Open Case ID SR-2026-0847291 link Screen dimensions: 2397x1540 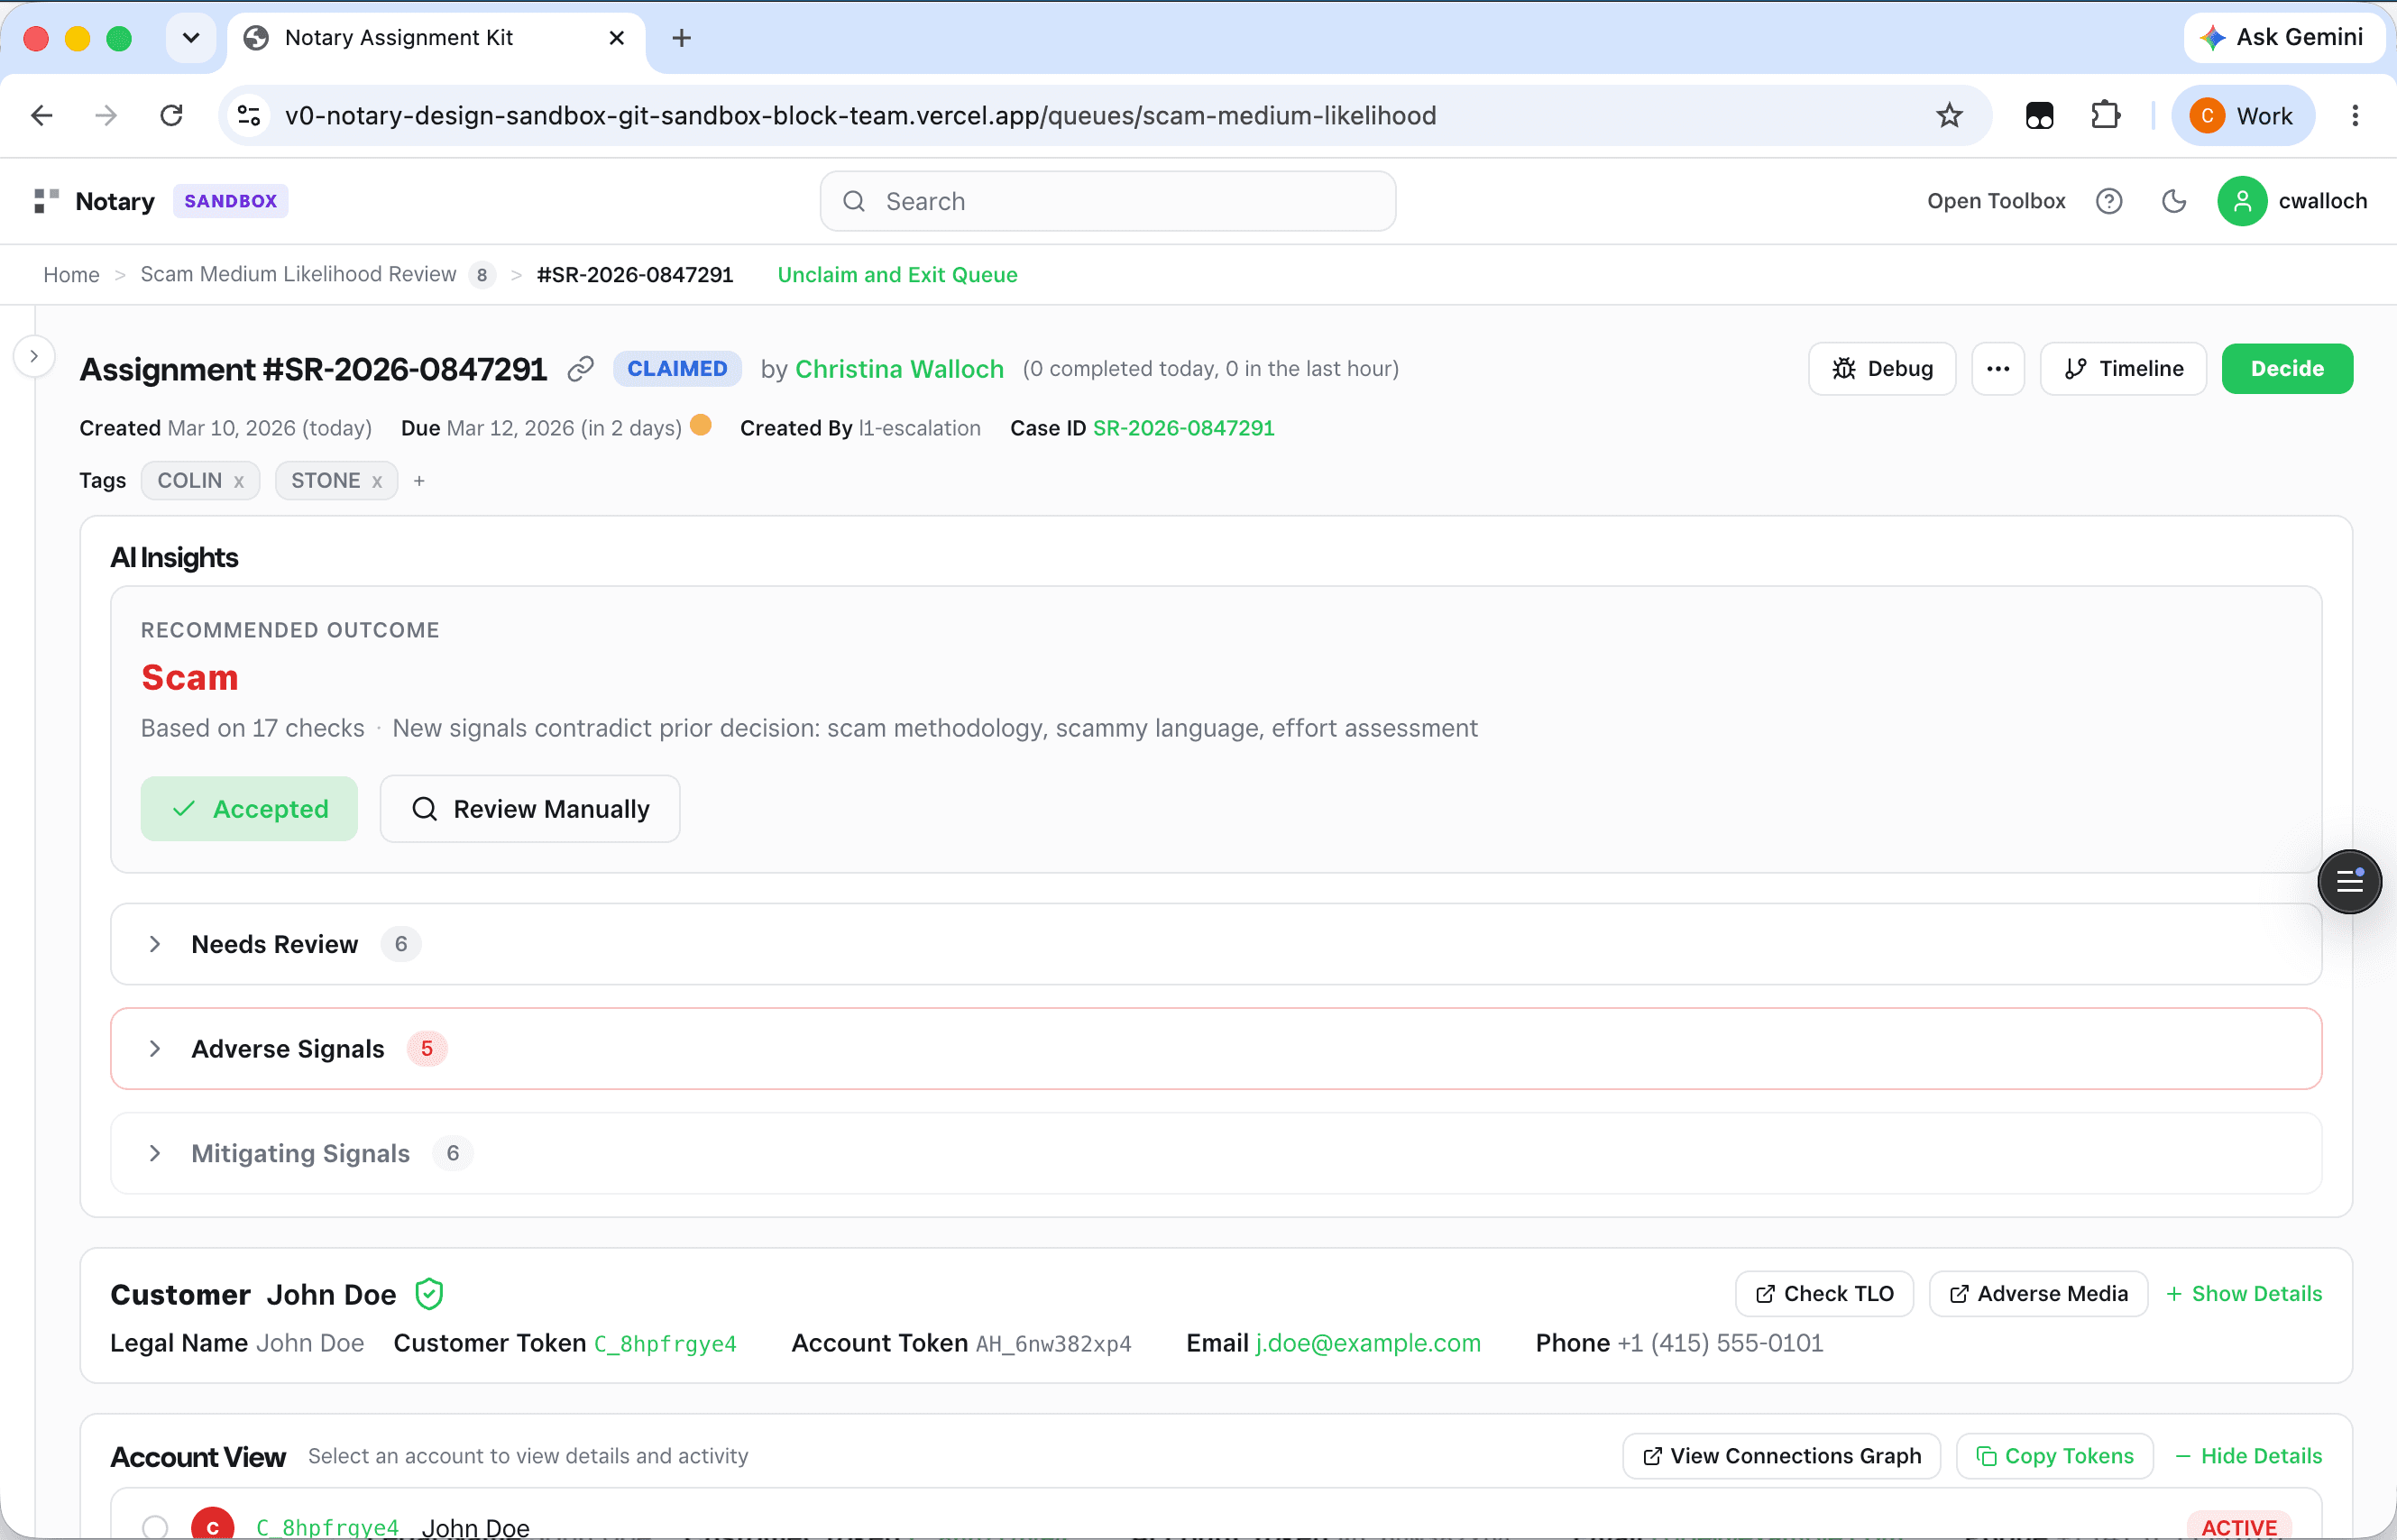[x=1183, y=428]
